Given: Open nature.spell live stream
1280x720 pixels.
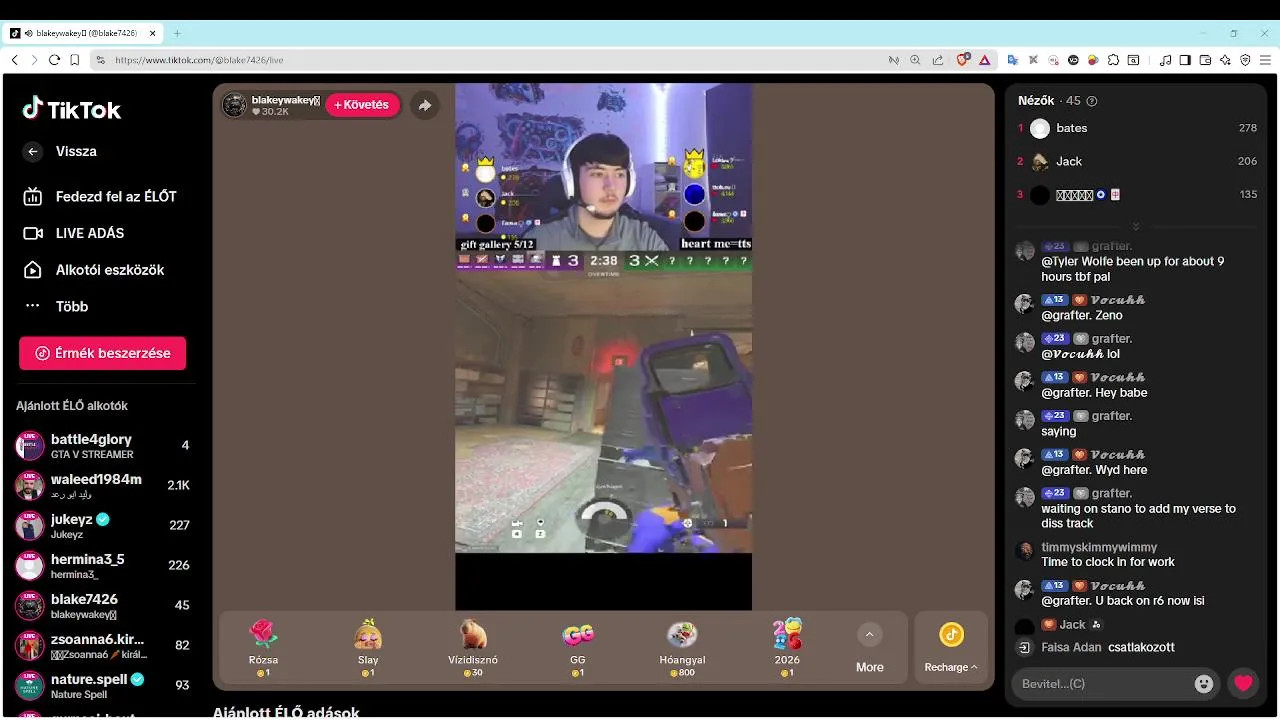Looking at the screenshot, I should [x=102, y=686].
